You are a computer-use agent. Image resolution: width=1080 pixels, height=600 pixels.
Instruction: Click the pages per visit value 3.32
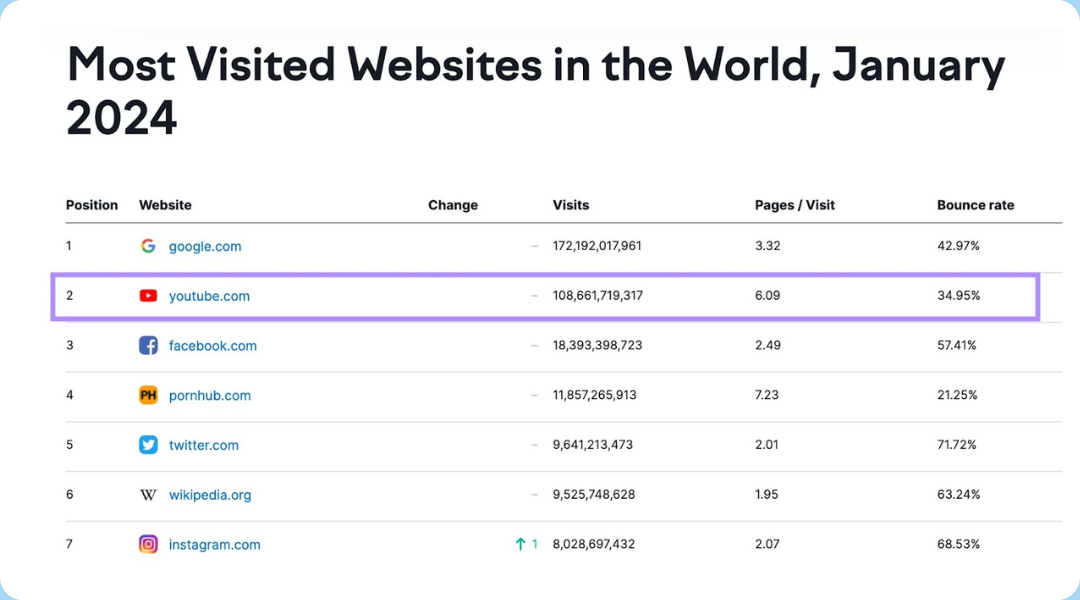[768, 246]
